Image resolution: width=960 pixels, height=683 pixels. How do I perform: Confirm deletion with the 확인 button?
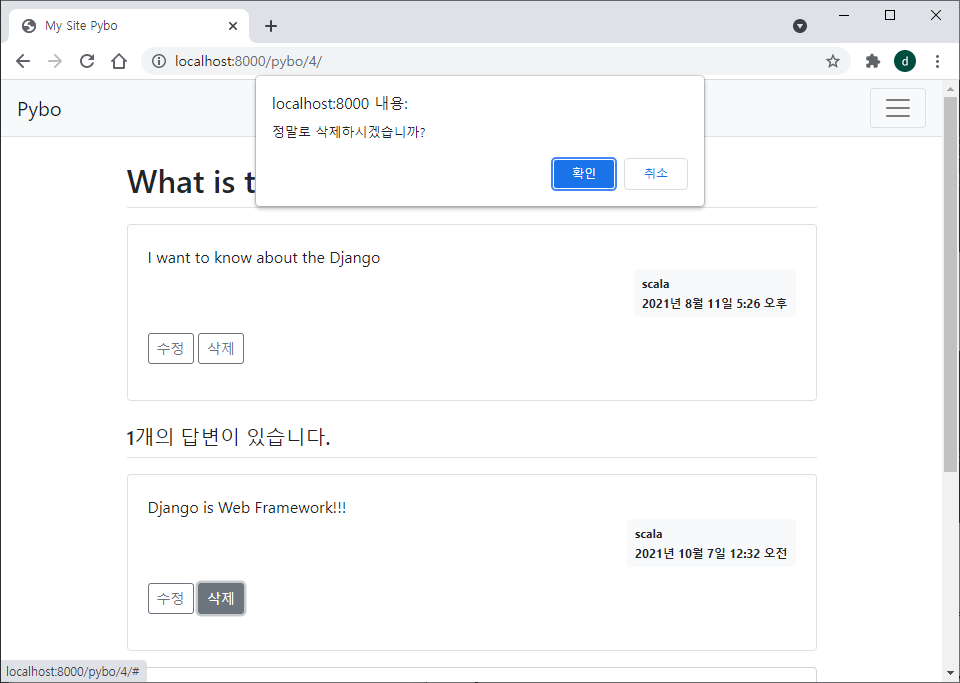click(583, 174)
